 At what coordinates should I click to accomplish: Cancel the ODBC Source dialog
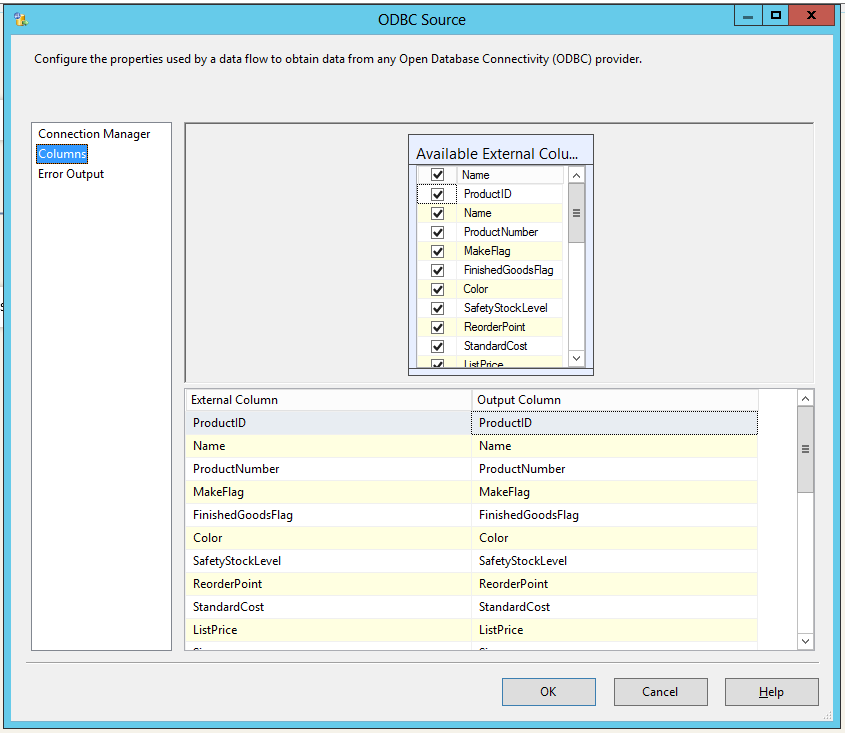pos(660,691)
